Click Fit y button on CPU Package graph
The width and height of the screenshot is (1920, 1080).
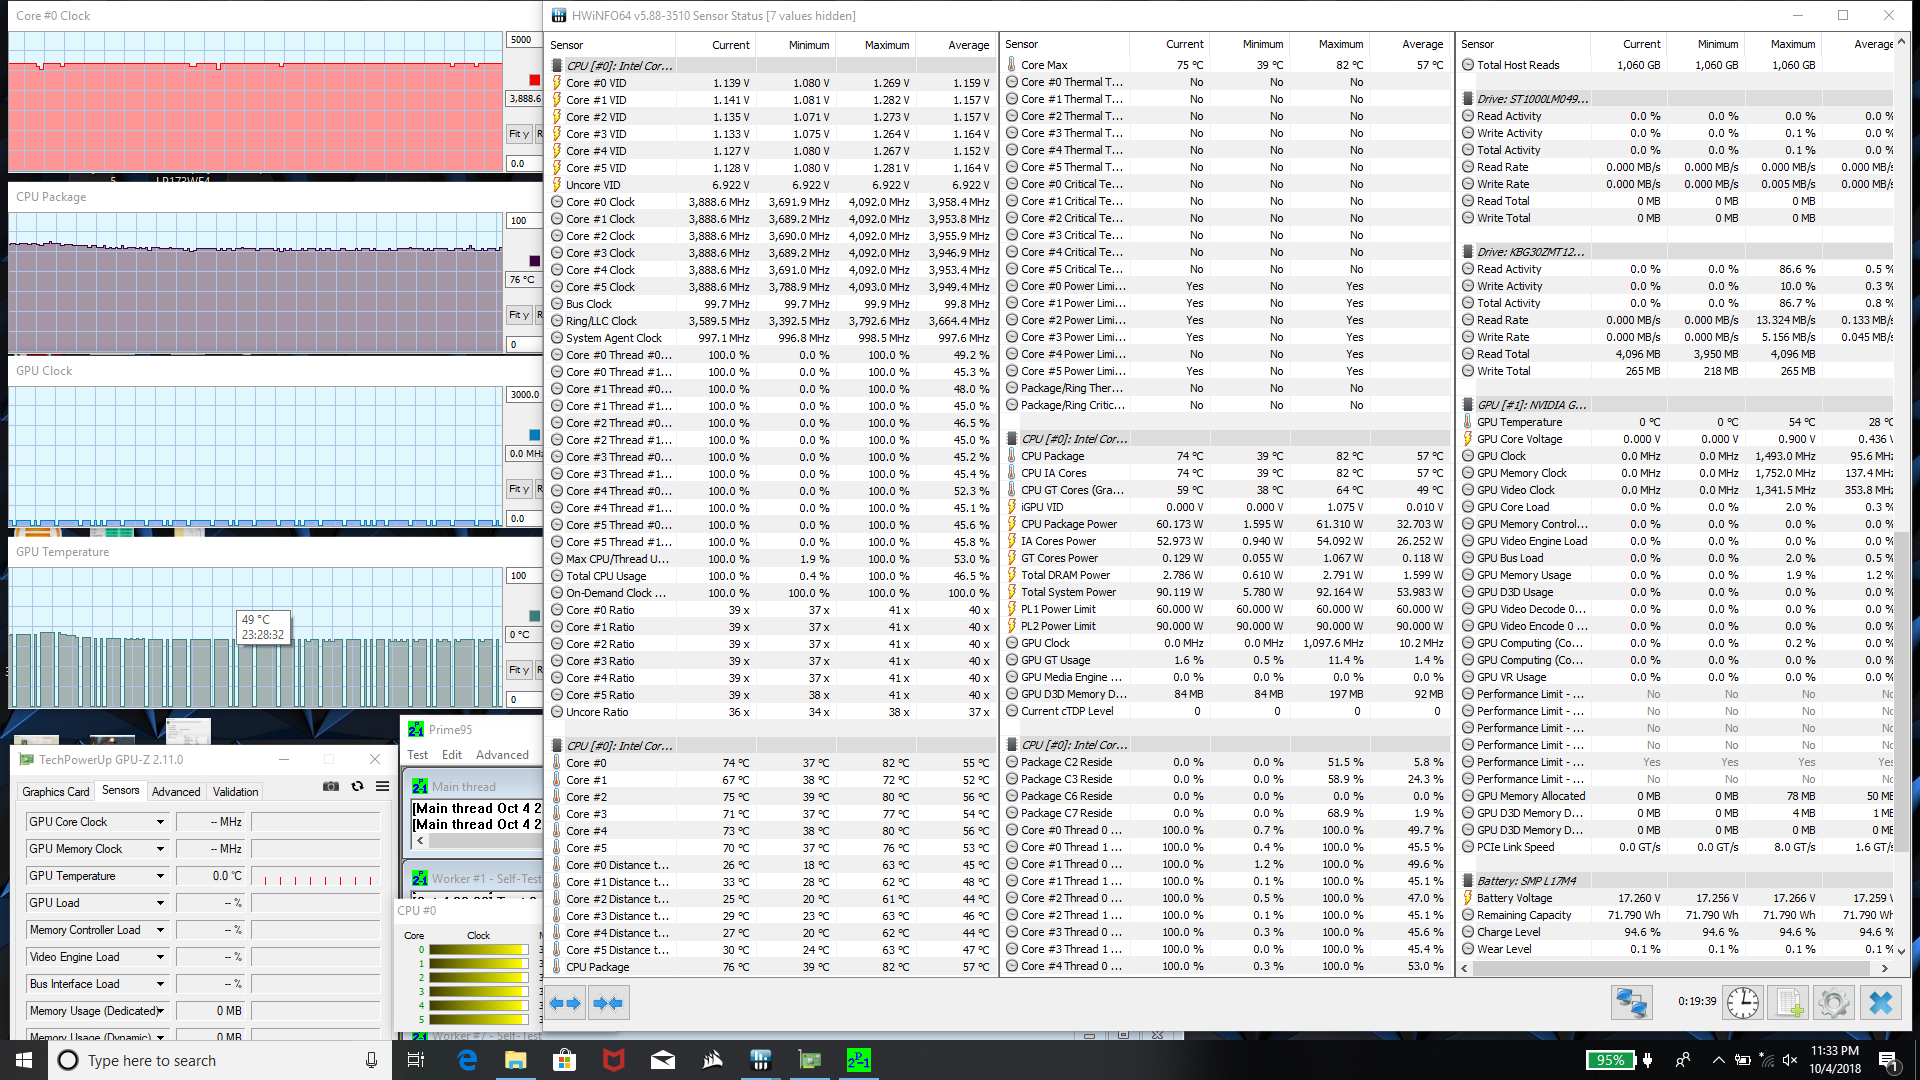(518, 315)
